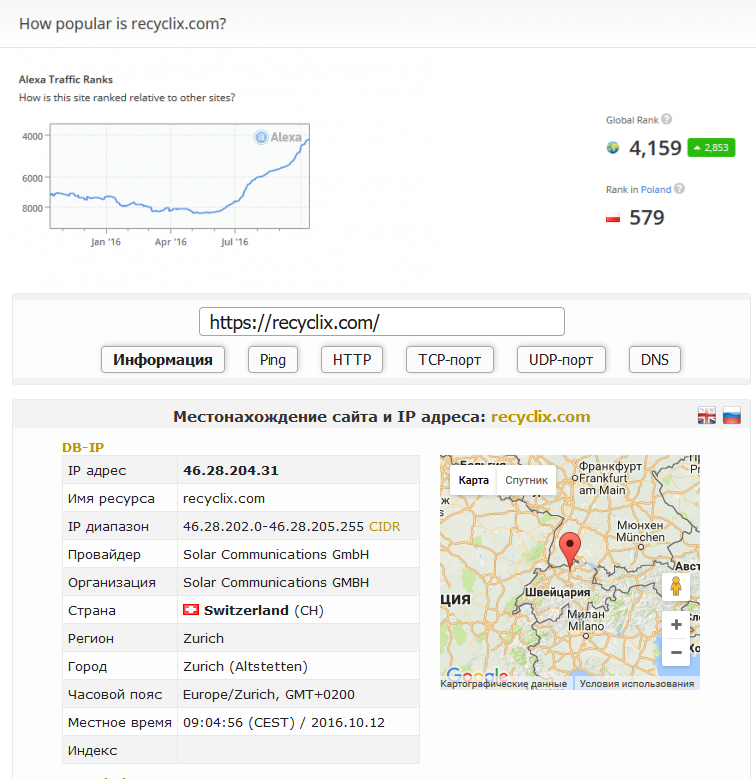Click recyclix.com in Имя ресурса row

pyautogui.click(x=224, y=498)
